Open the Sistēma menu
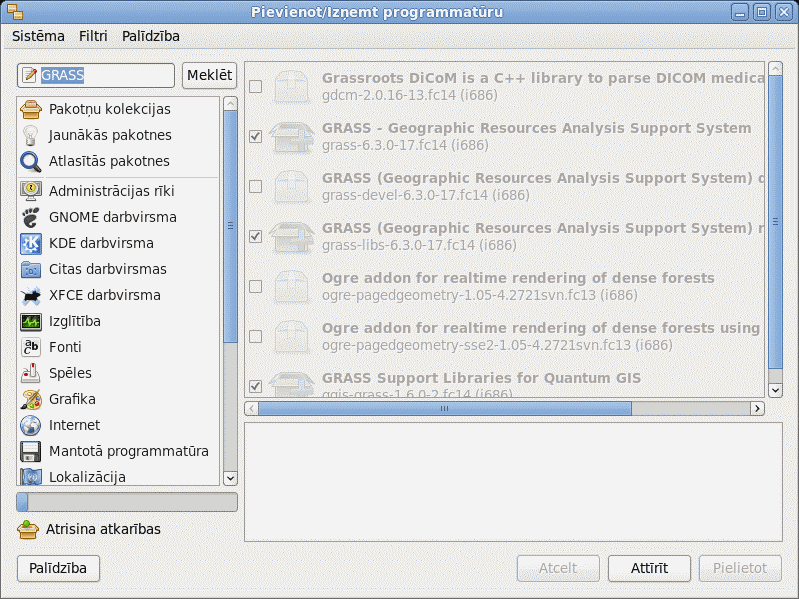 tap(38, 36)
